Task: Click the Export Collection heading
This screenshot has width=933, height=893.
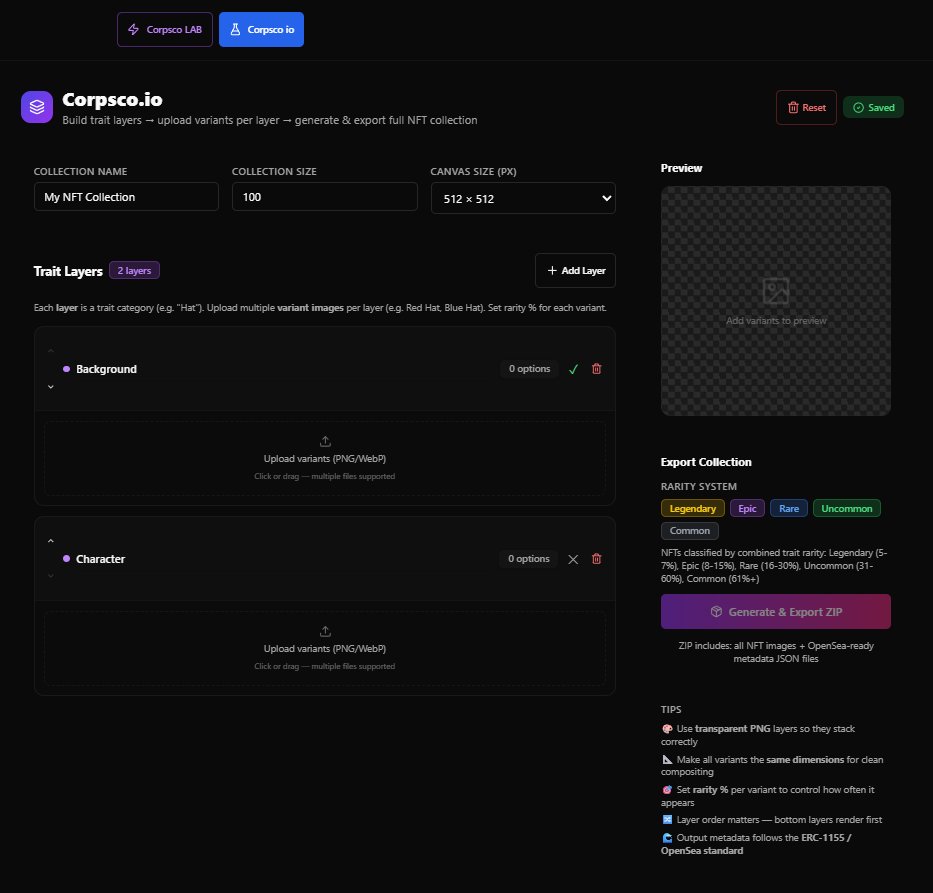Action: pos(706,462)
